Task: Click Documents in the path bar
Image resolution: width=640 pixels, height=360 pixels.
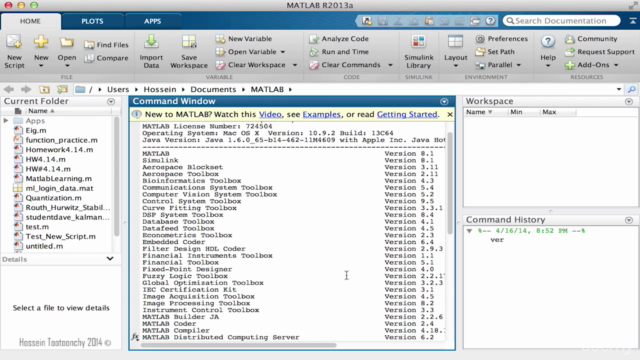Action: tap(213, 89)
